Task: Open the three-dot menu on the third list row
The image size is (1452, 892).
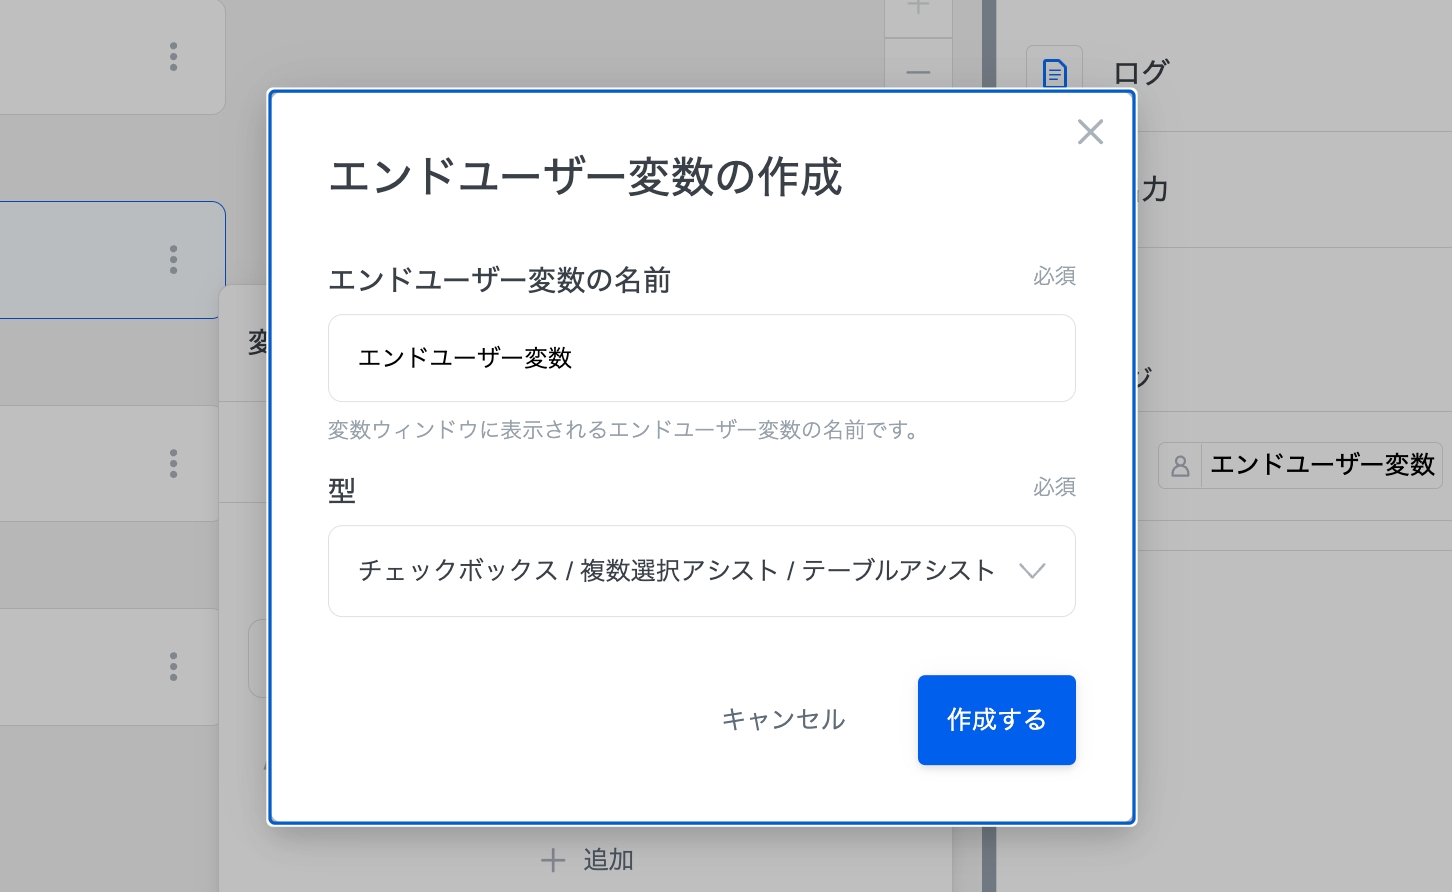Action: click(174, 464)
